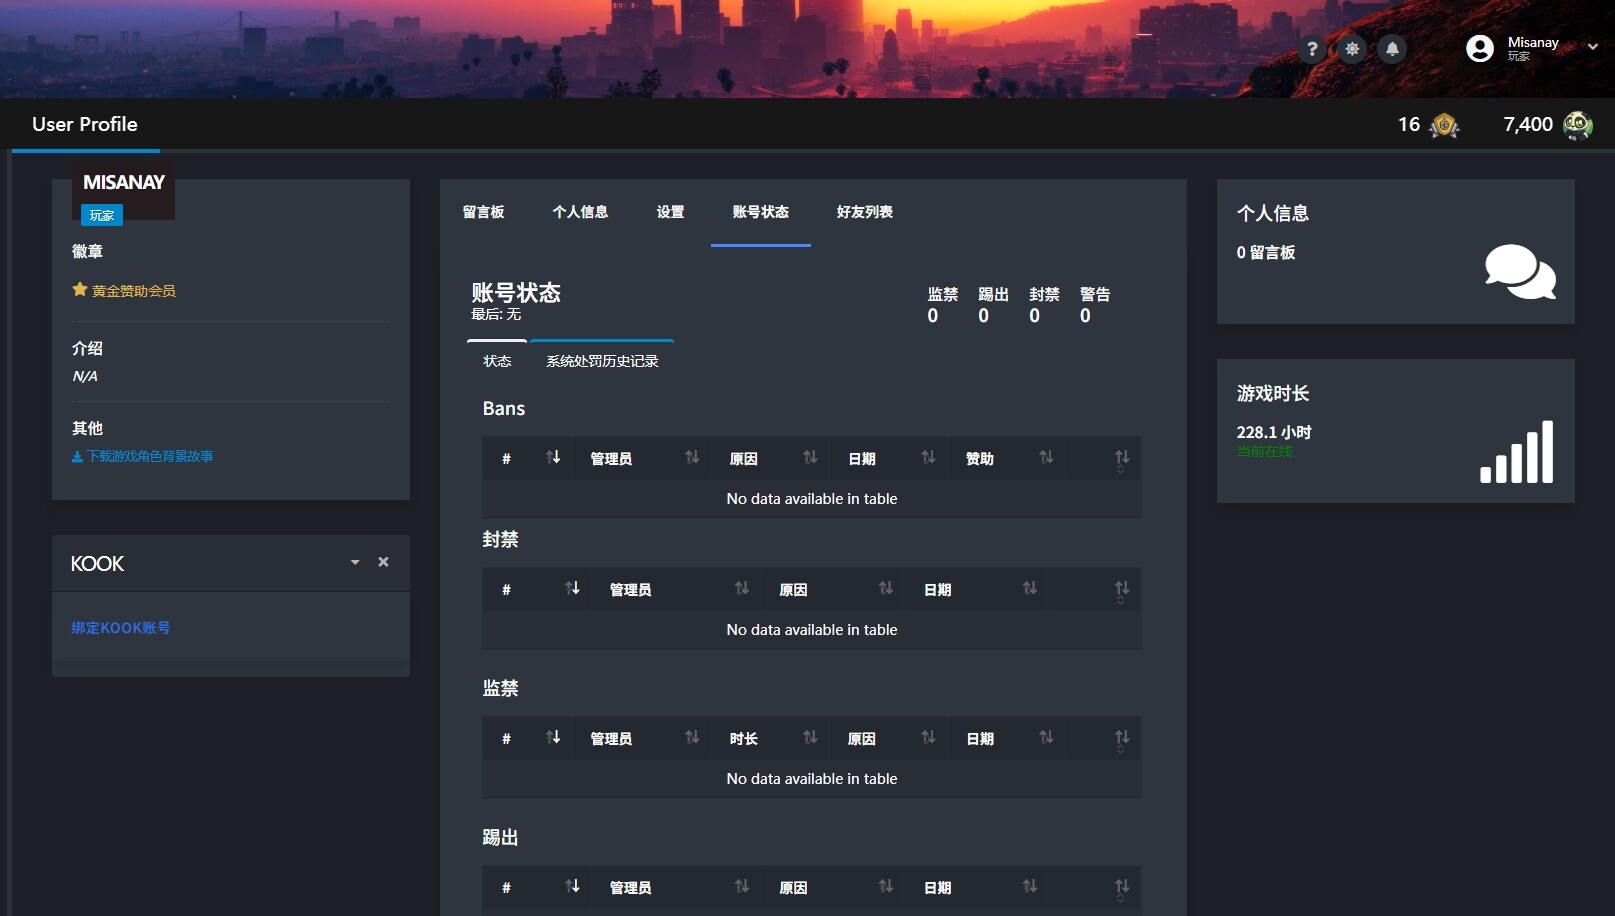This screenshot has height=916, width=1615.
Task: Click the 228.1 小时 playtime value
Action: tap(1273, 432)
